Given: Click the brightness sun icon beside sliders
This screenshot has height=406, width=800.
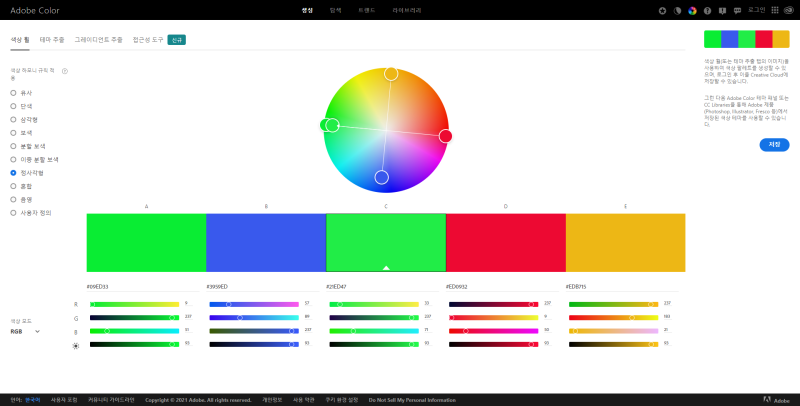Looking at the screenshot, I should 76,346.
